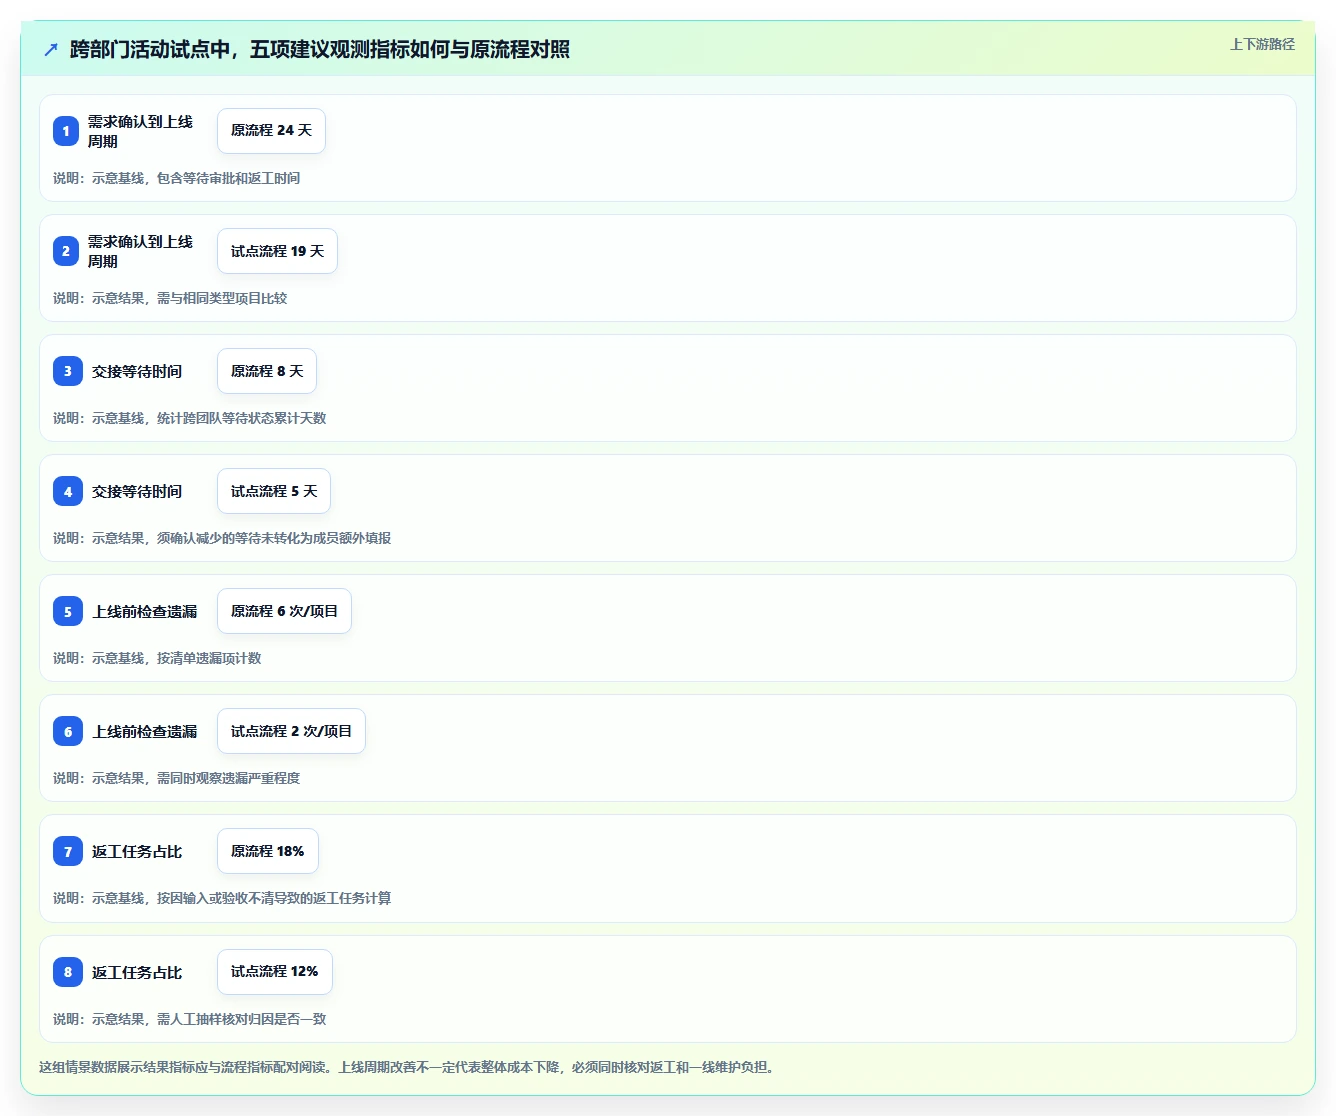The image size is (1336, 1116).
Task: Click note about 须确认减少的等待未转化为成员额外填报
Action: tap(222, 538)
